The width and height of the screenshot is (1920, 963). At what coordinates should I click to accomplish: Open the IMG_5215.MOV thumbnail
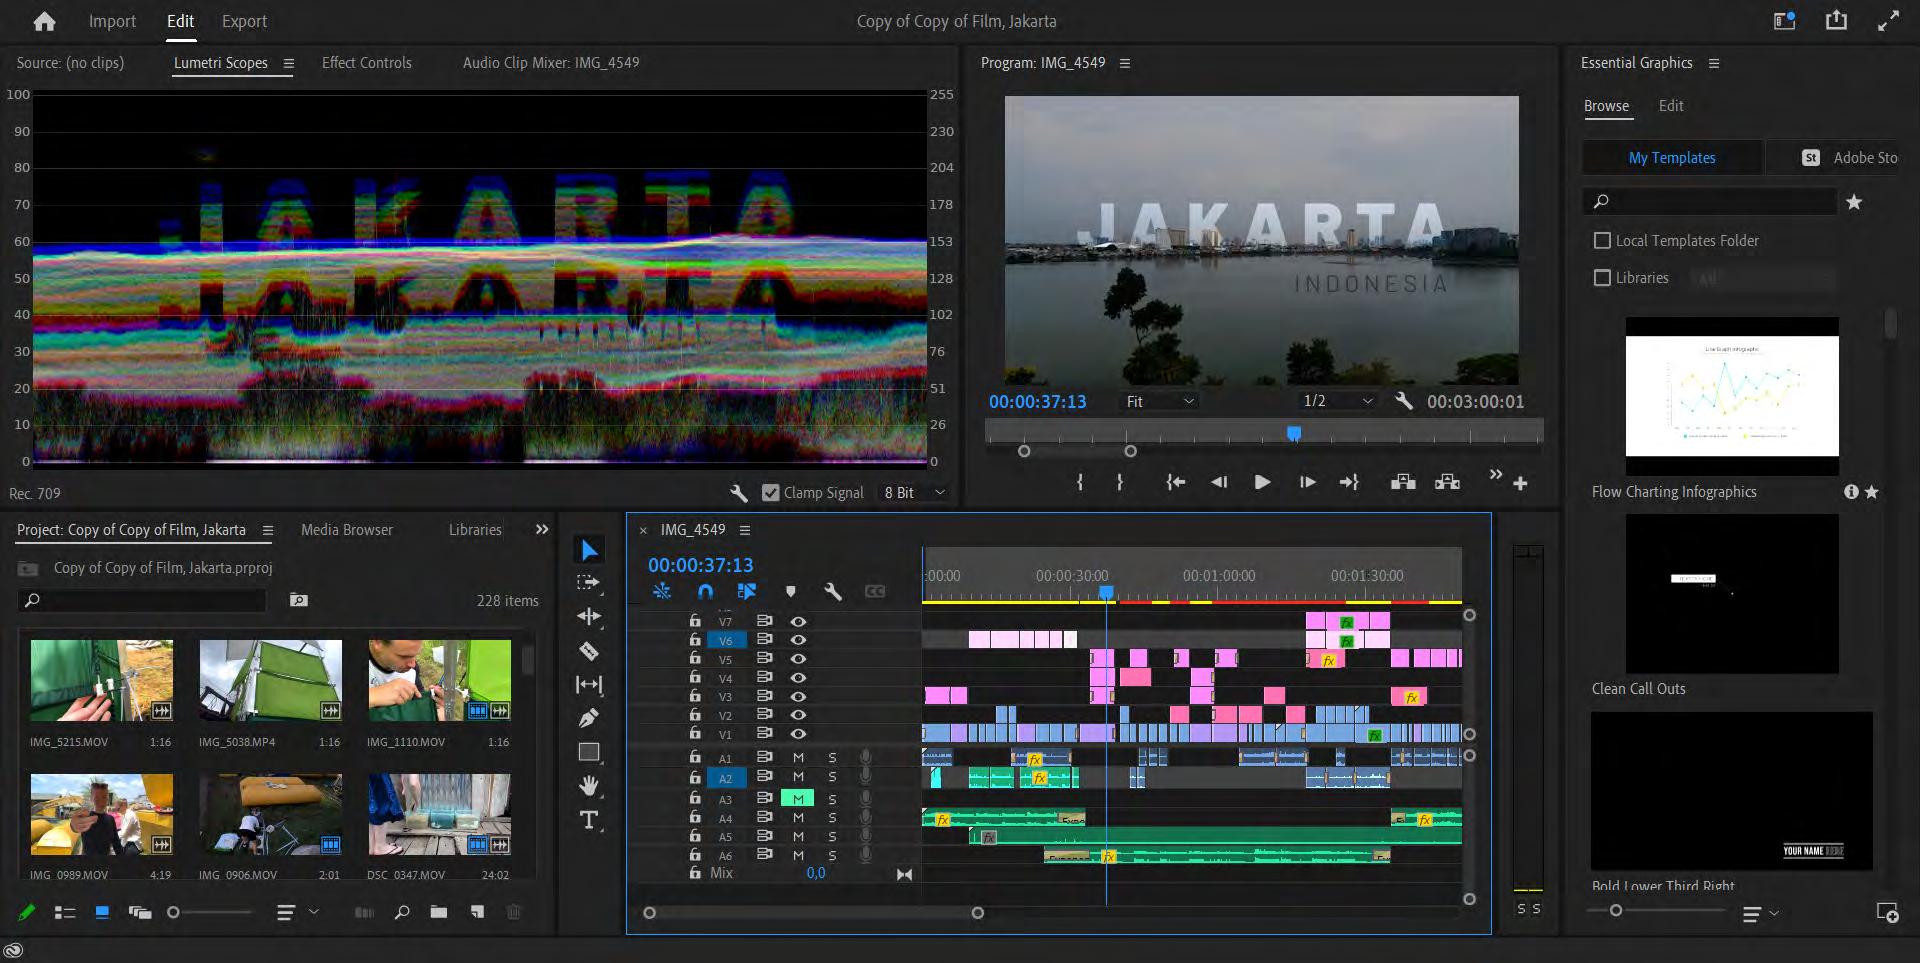pyautogui.click(x=102, y=681)
